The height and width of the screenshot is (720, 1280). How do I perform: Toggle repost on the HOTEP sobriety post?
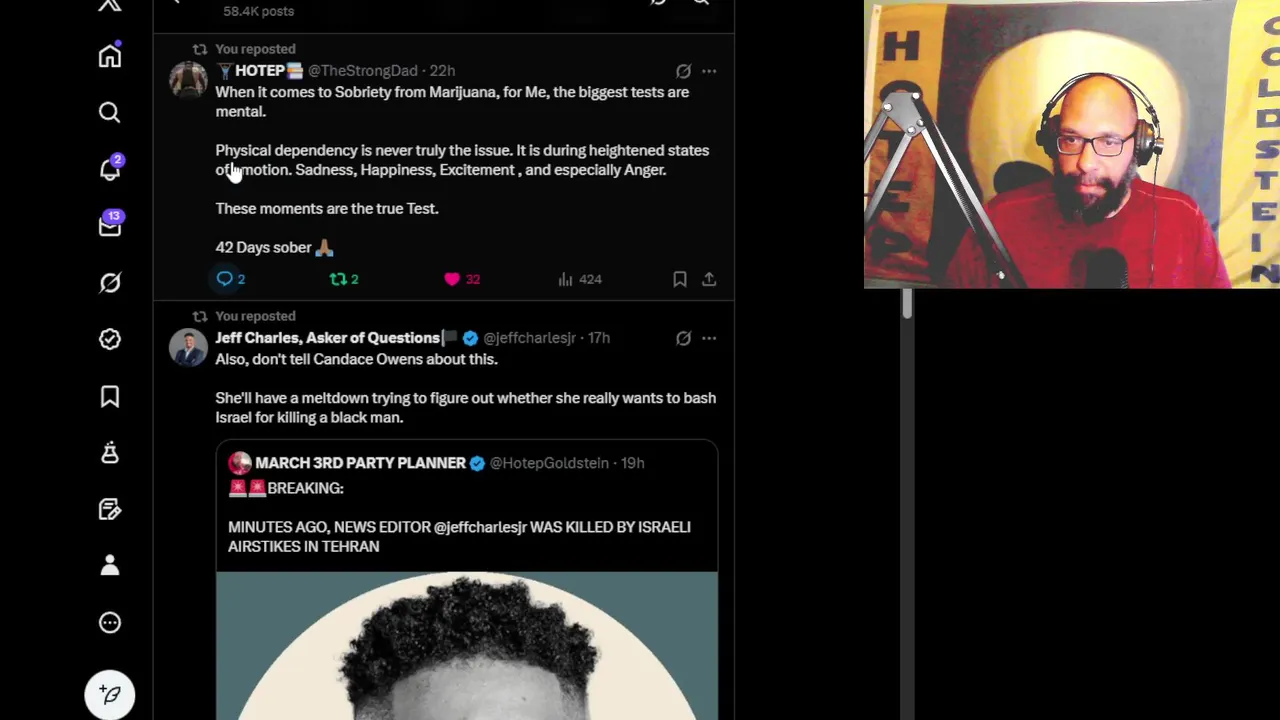(338, 279)
